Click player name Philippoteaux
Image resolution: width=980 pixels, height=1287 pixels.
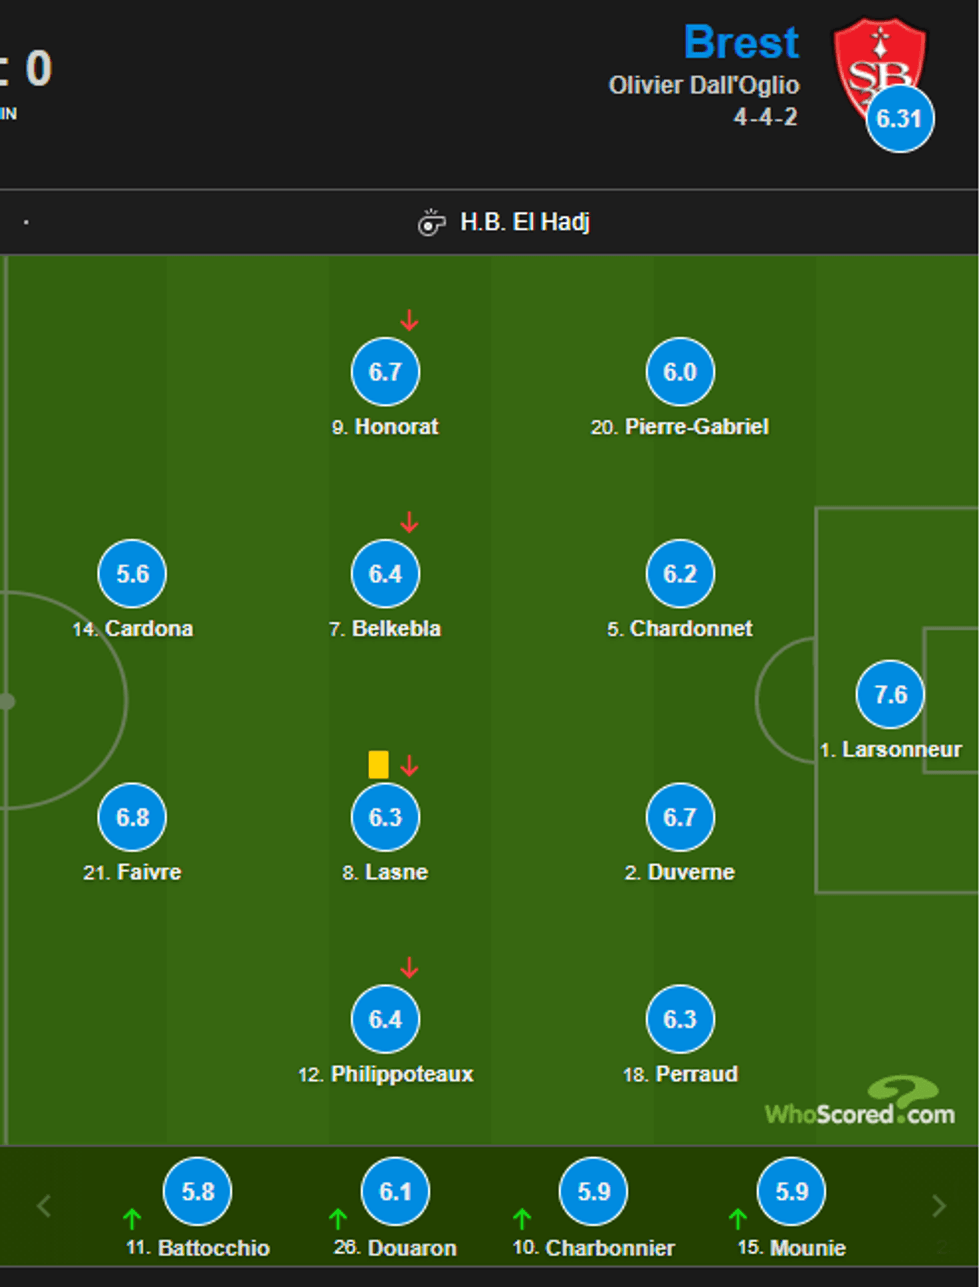pyautogui.click(x=401, y=1074)
